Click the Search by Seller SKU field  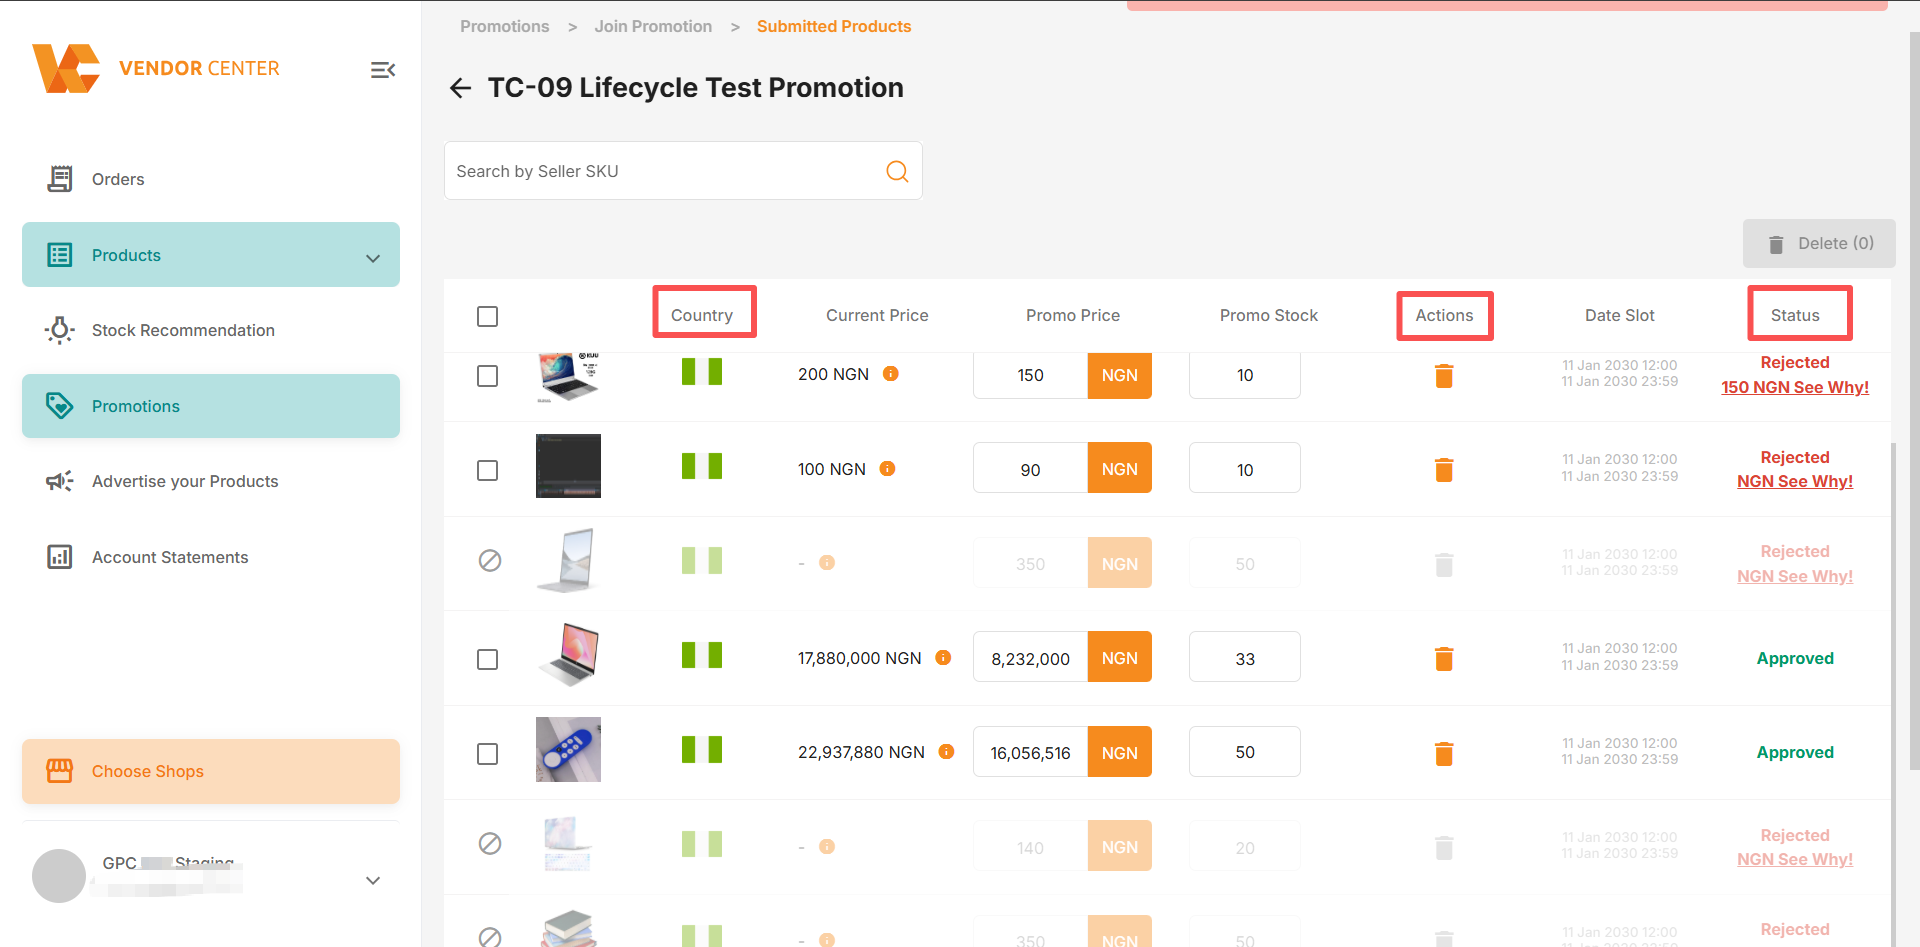pos(663,171)
